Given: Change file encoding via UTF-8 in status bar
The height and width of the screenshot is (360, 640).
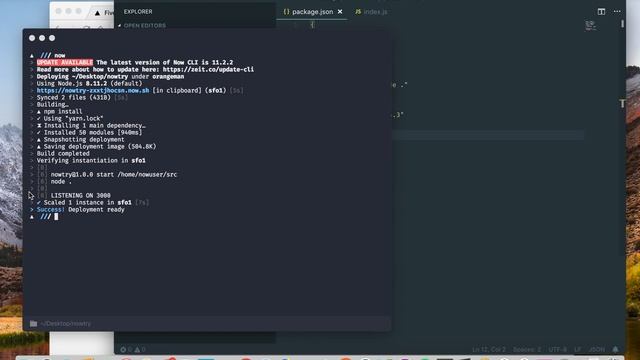Looking at the screenshot, I should [558, 349].
